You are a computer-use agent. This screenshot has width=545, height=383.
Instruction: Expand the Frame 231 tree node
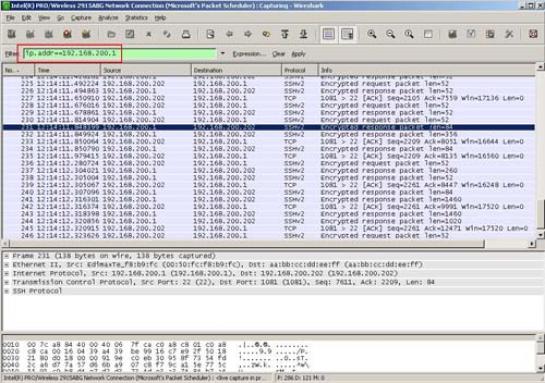click(x=7, y=256)
